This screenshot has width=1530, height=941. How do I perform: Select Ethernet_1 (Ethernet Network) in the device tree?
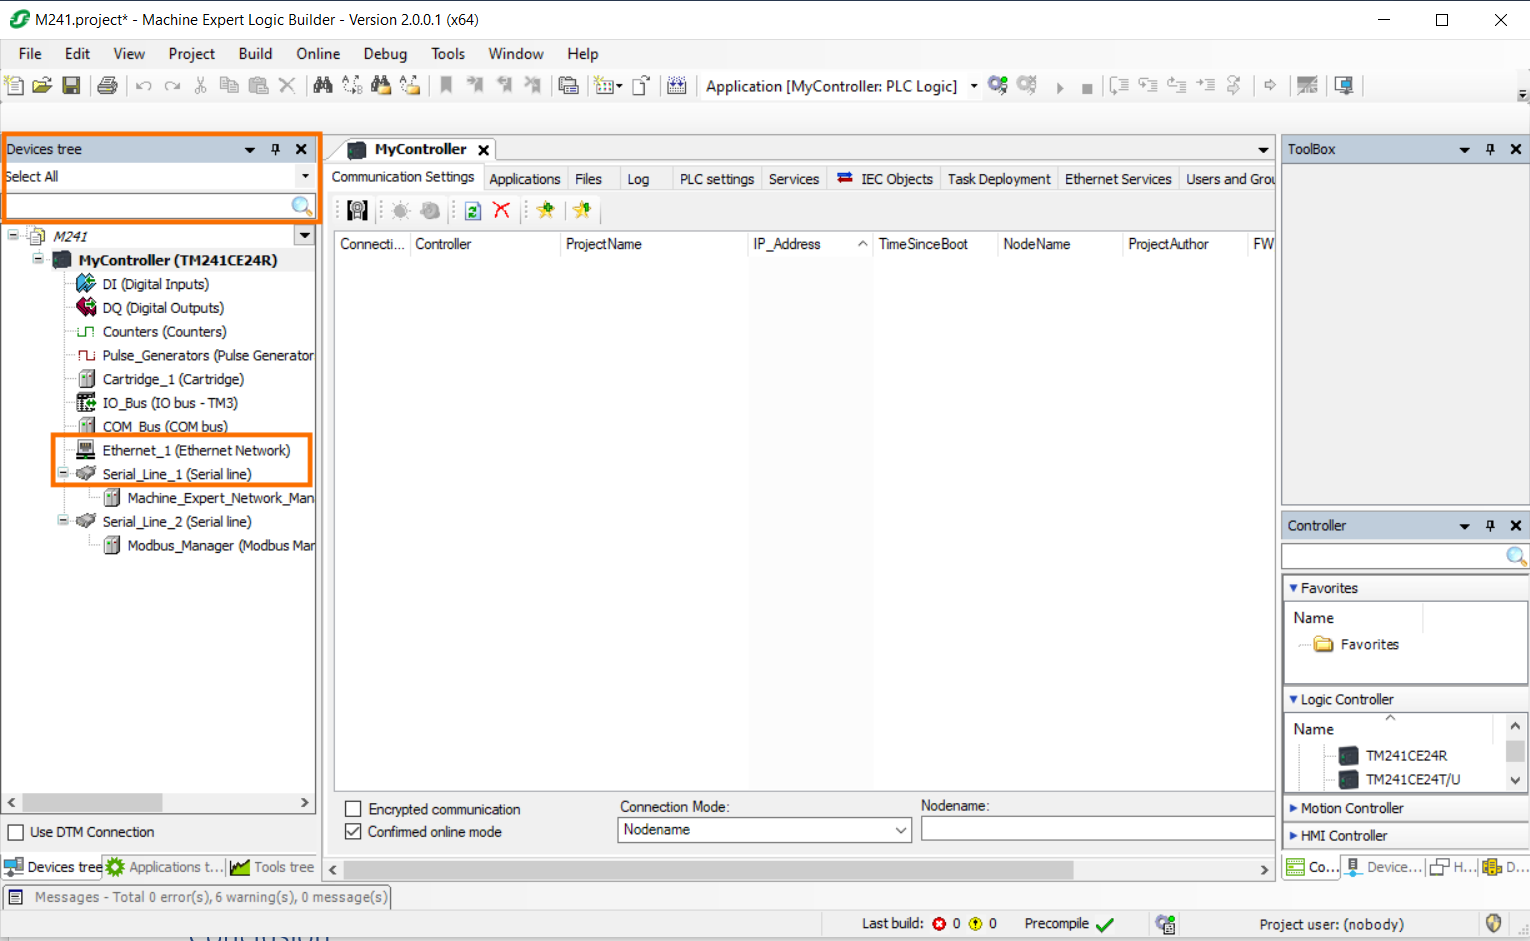point(196,451)
